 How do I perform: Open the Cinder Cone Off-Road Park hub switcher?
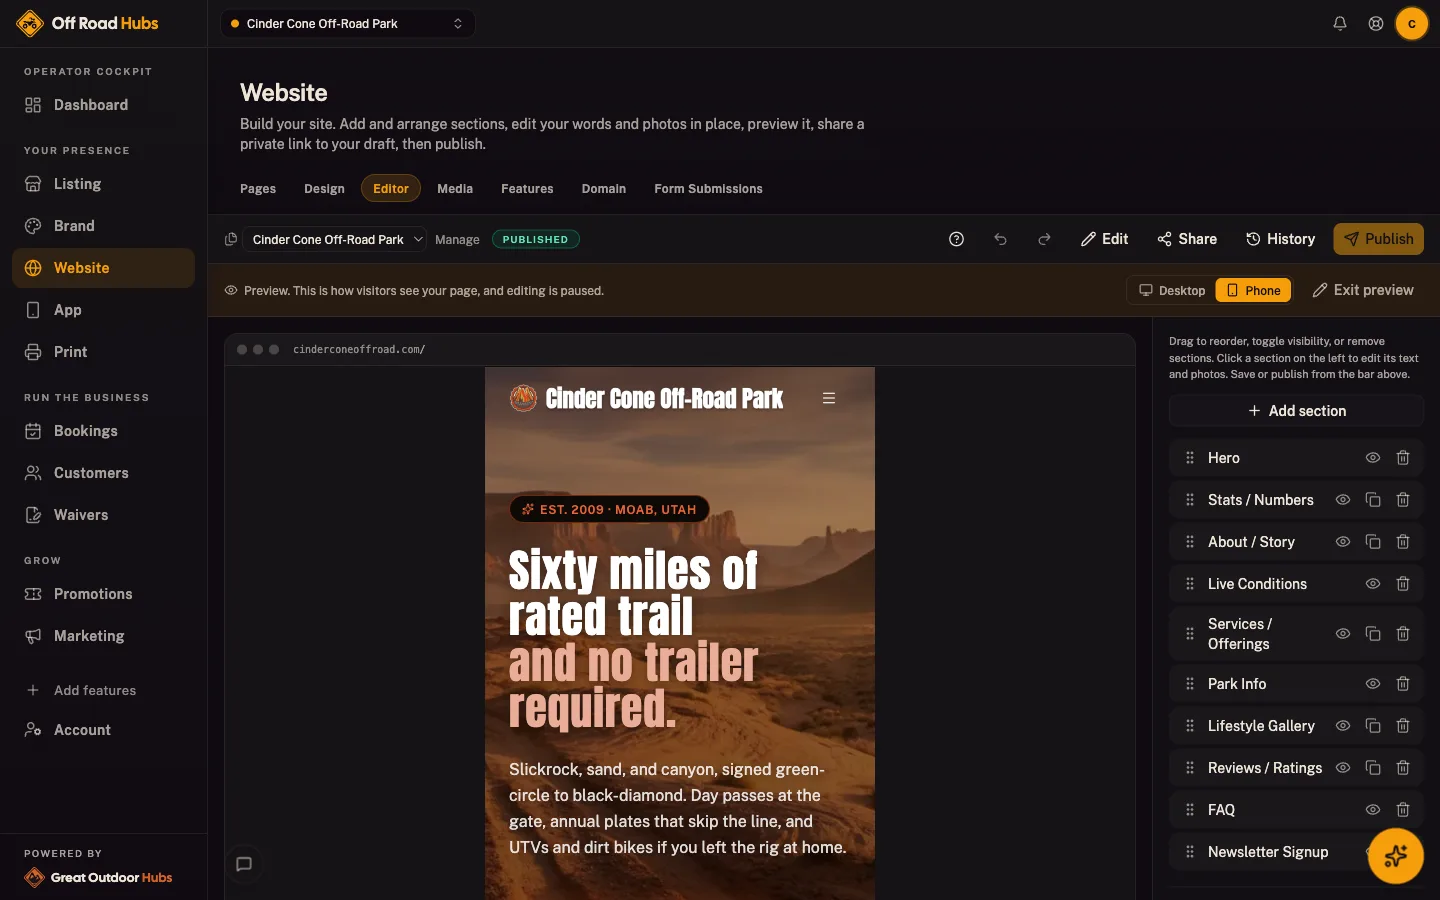(347, 23)
